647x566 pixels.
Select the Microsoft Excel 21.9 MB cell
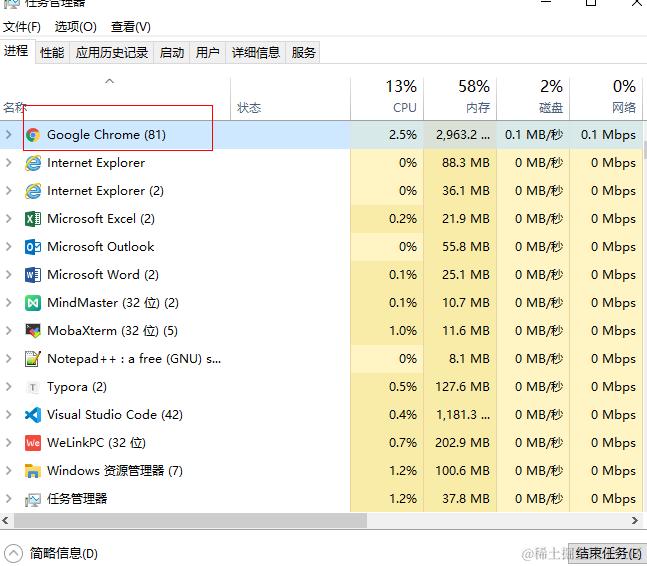click(x=460, y=219)
